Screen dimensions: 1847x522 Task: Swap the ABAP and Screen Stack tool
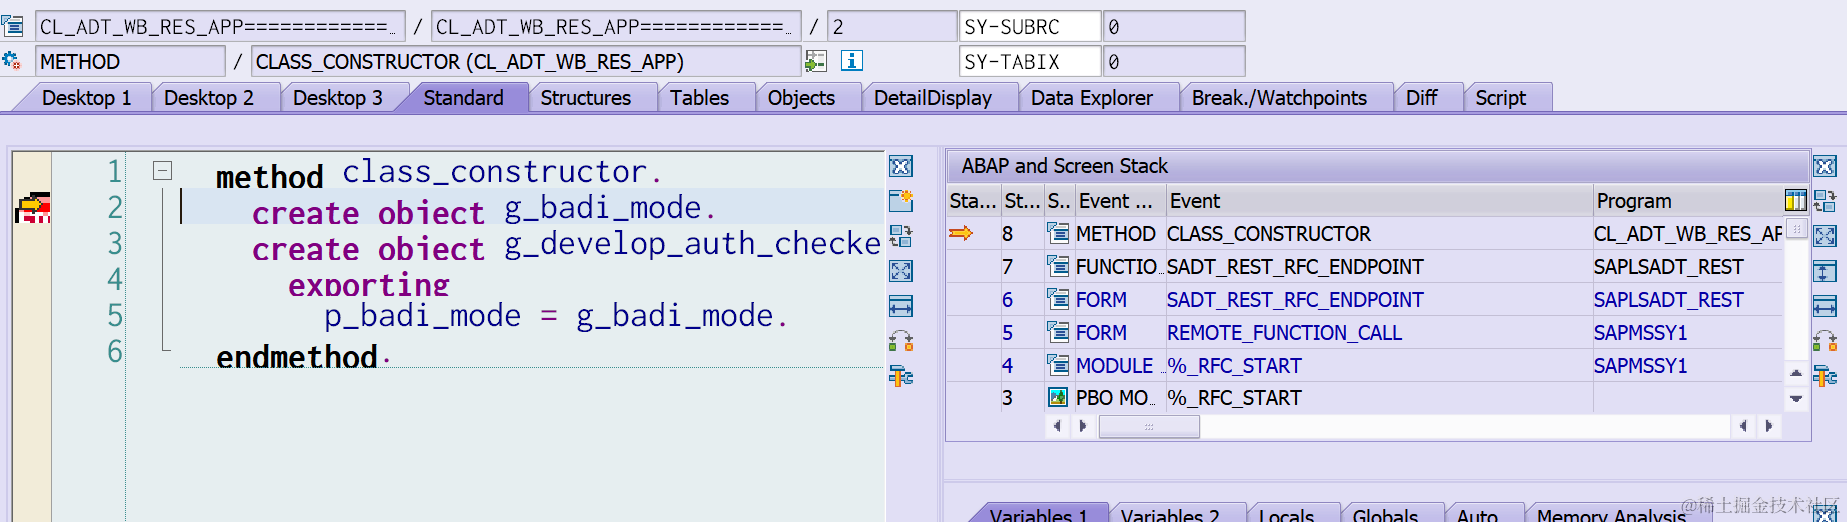point(1825,201)
